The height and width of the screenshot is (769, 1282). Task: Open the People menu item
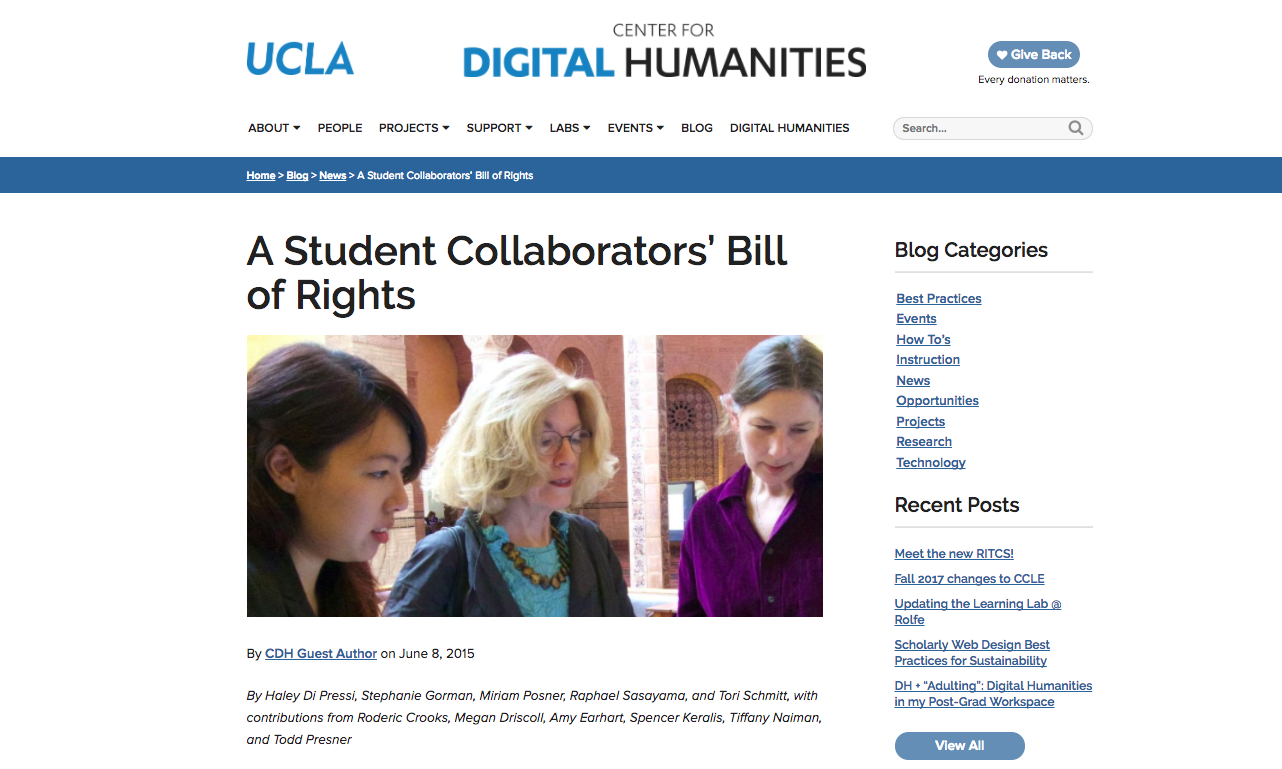tap(340, 128)
